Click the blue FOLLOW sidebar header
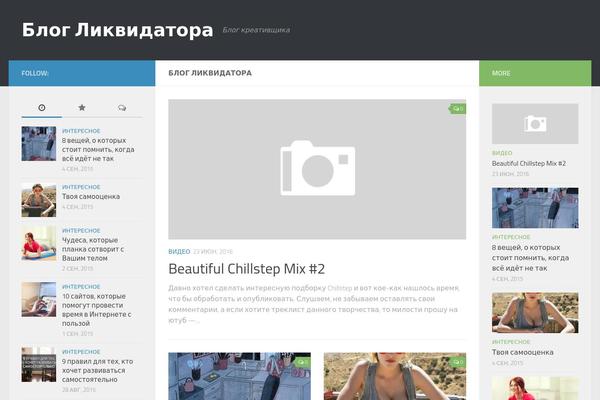The height and width of the screenshot is (400, 600). click(x=82, y=73)
